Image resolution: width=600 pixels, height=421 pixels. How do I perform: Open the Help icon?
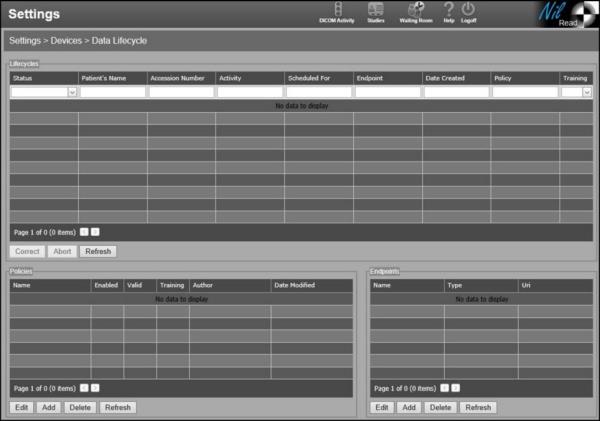pyautogui.click(x=449, y=11)
